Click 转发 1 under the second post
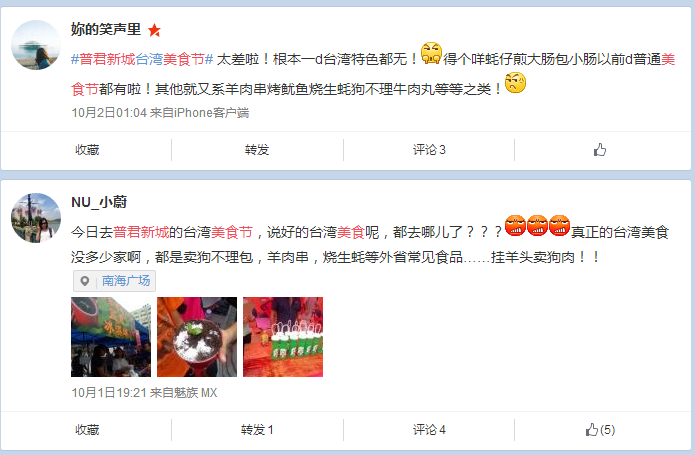 (257, 430)
